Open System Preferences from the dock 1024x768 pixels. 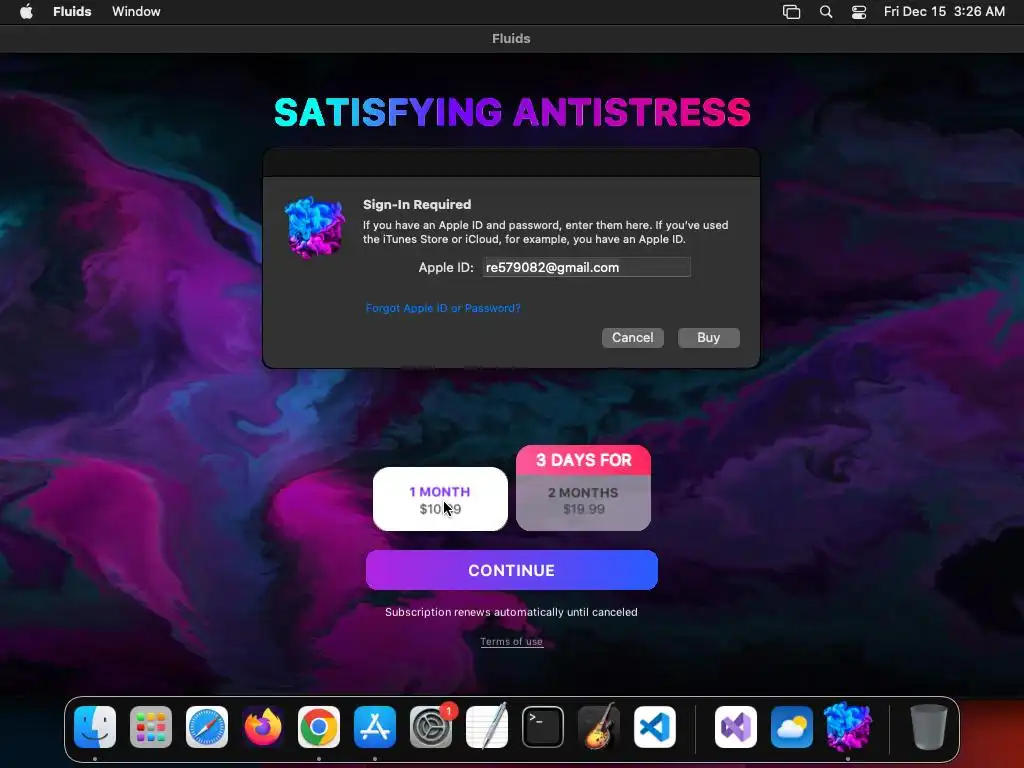[431, 727]
